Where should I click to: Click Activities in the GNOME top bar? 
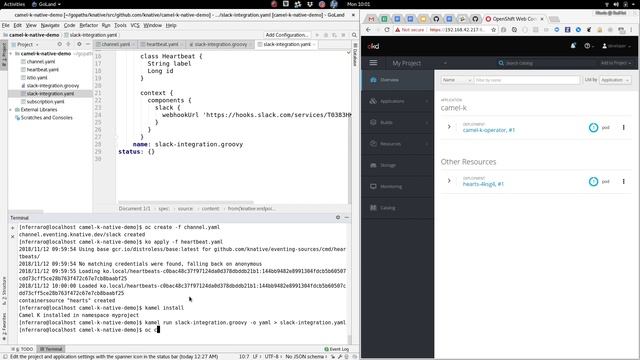click(14, 4)
